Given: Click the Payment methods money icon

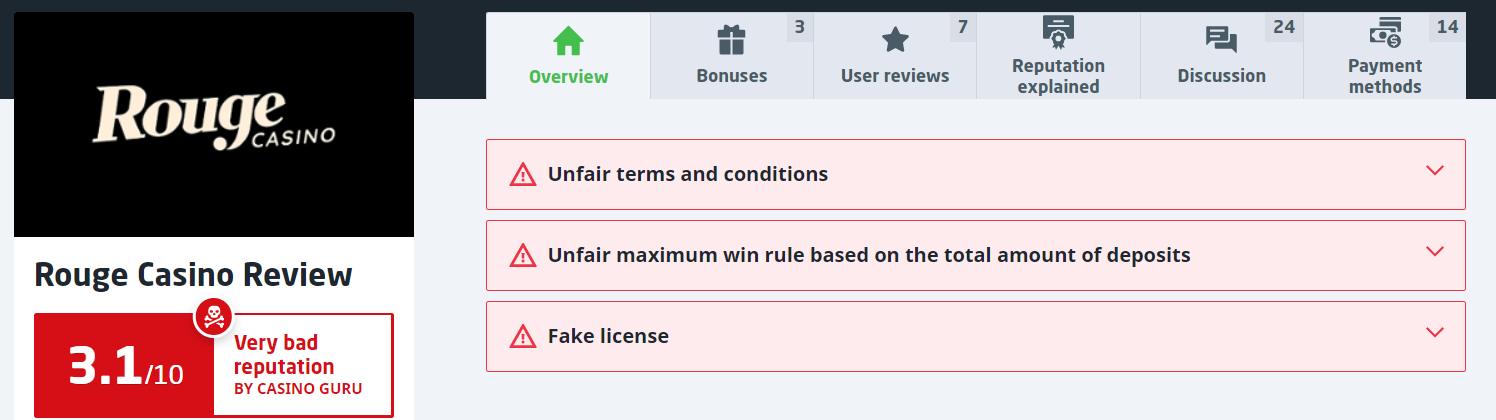Looking at the screenshot, I should coord(1385,32).
